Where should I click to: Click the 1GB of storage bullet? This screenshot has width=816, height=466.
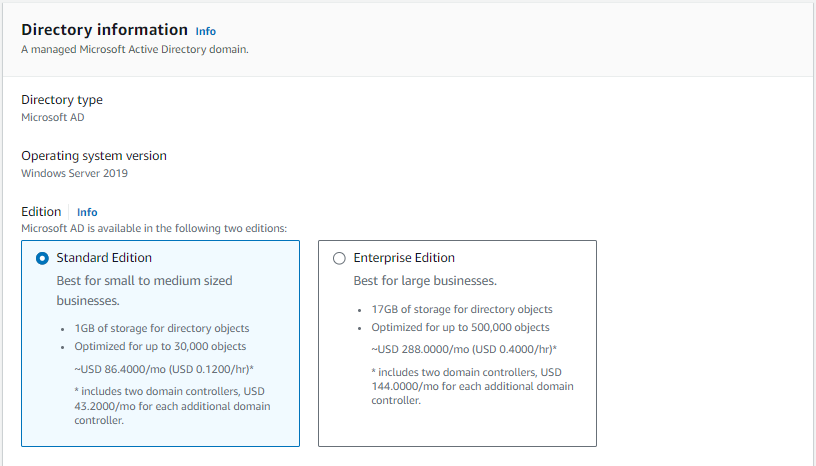[161, 328]
